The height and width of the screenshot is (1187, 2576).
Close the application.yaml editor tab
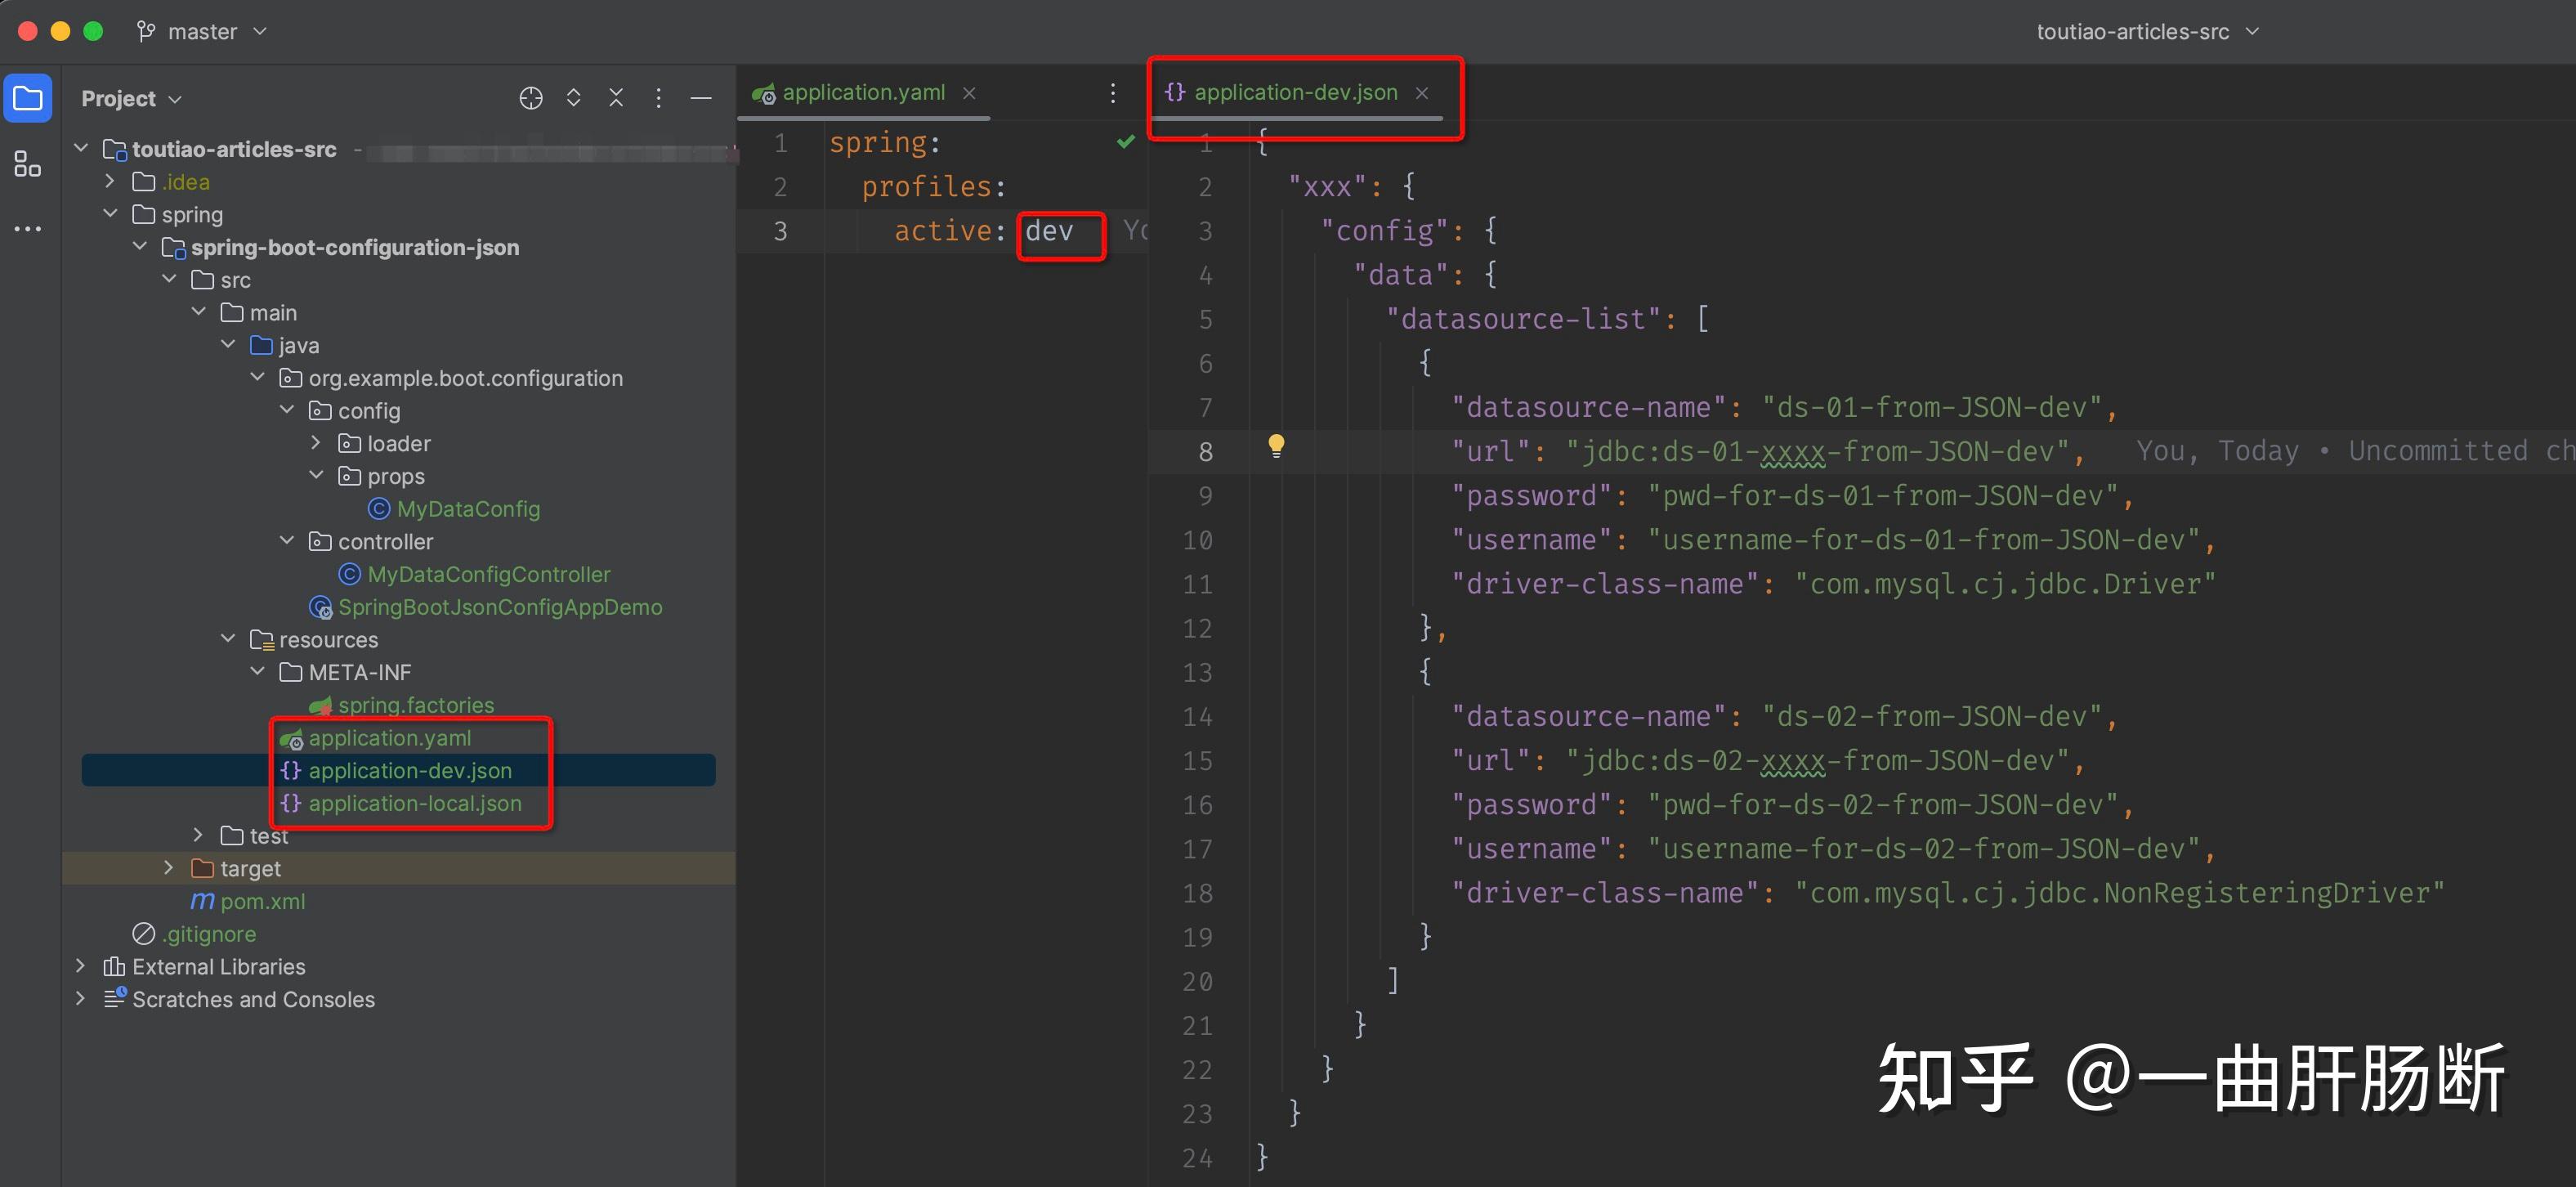pos(969,93)
